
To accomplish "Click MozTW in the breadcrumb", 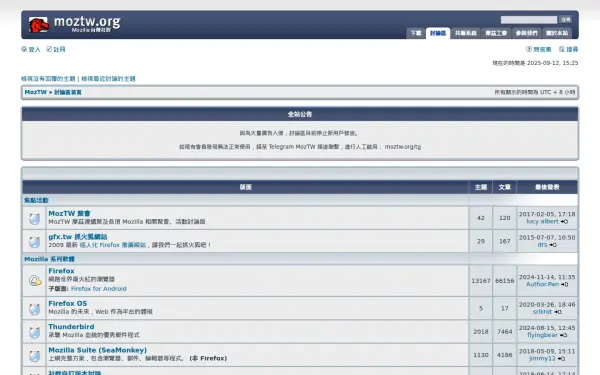I will point(36,92).
